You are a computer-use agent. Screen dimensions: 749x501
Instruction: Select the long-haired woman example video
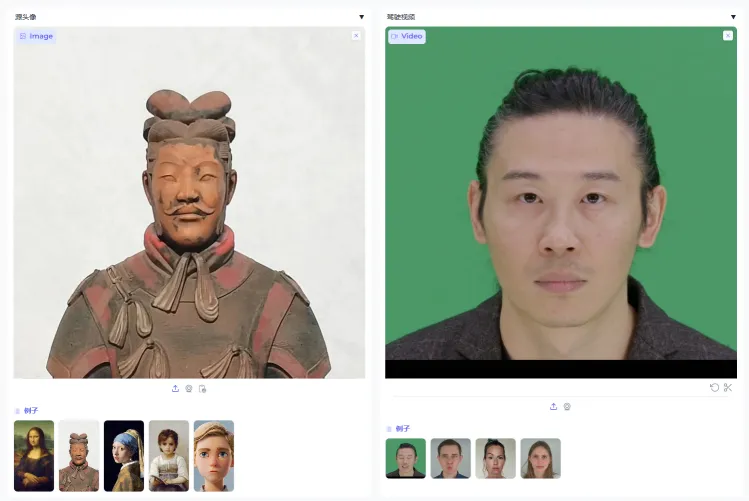pos(540,458)
